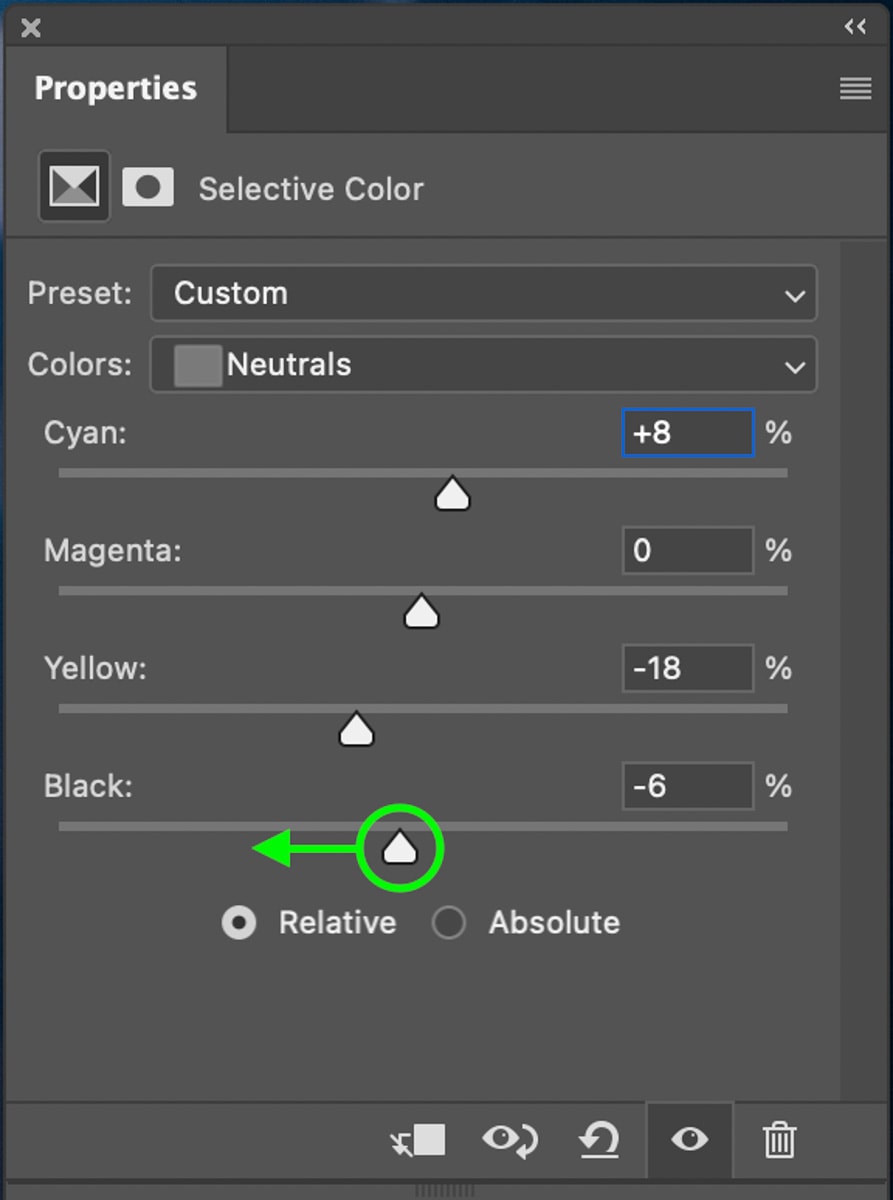
Task: Select the Relative radio button
Action: 239,923
